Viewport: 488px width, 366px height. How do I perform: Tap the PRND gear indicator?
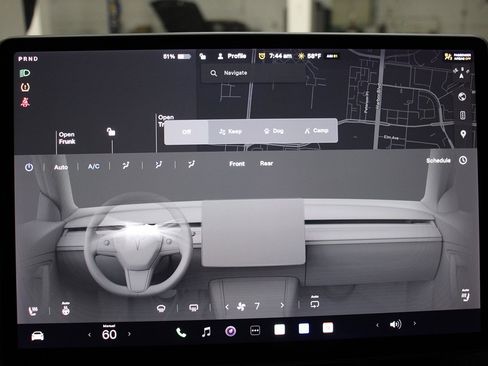point(28,59)
